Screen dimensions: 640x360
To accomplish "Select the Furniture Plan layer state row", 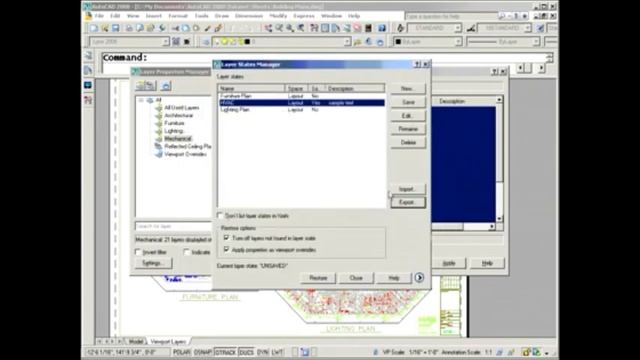I will click(302, 96).
